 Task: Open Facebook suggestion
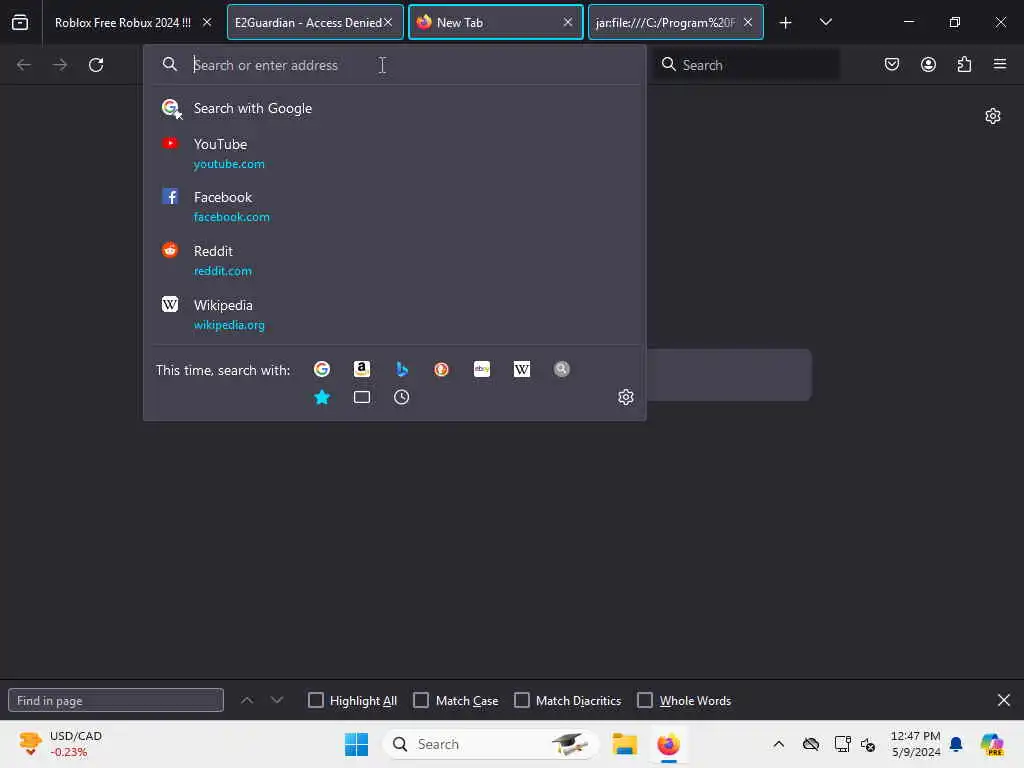tap(394, 206)
